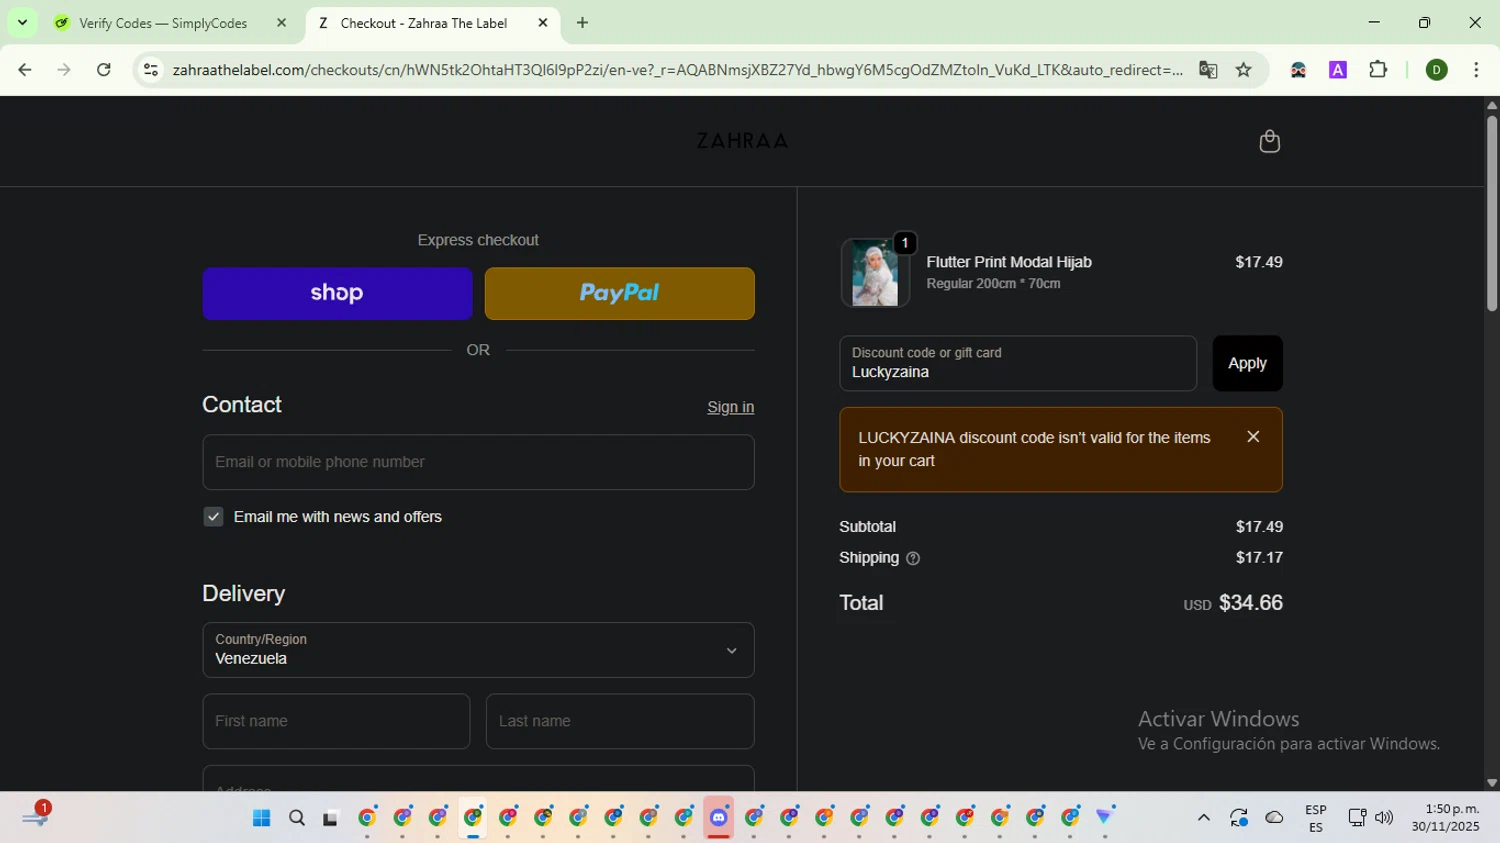The width and height of the screenshot is (1500, 843).
Task: Open the network tray icon
Action: 1357,818
